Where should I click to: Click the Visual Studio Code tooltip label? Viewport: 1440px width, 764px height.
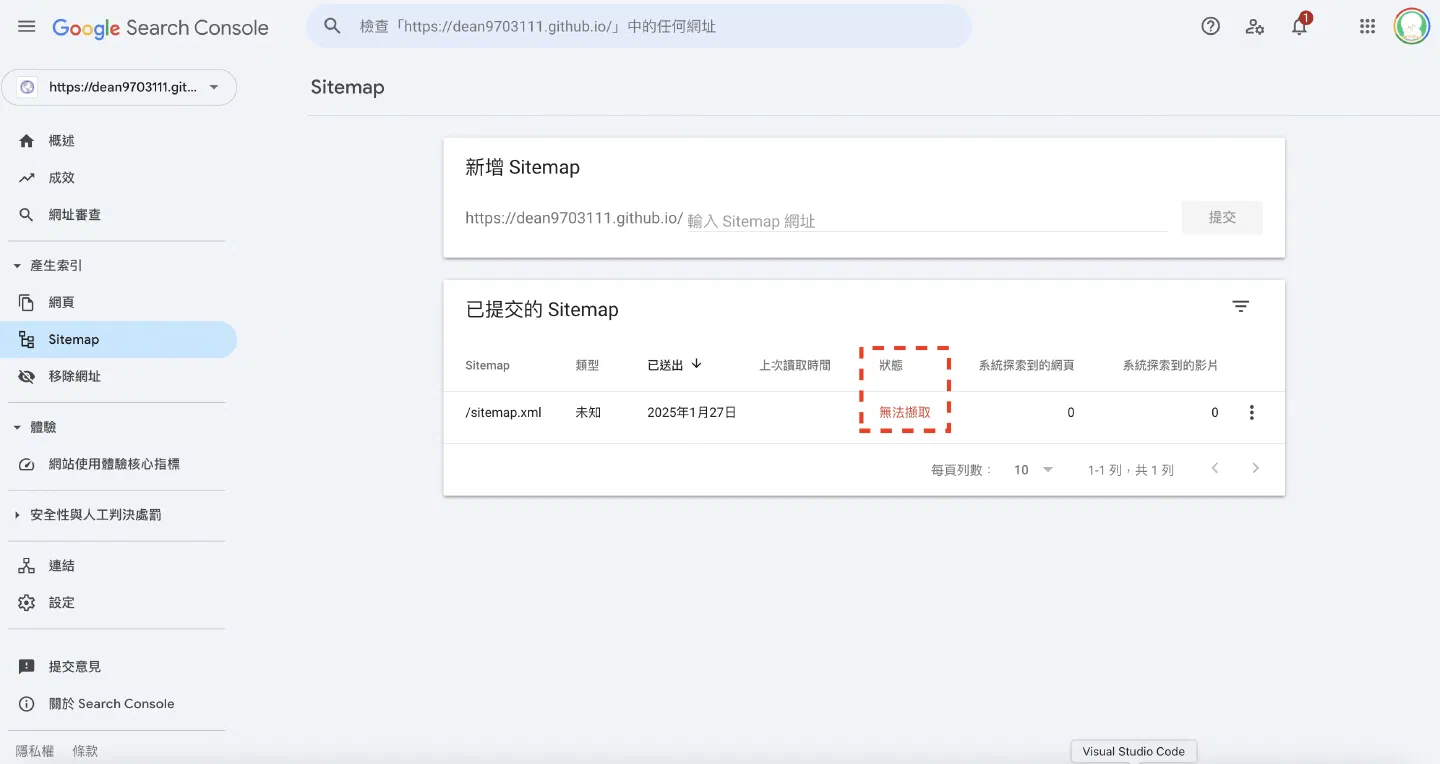click(x=1133, y=751)
